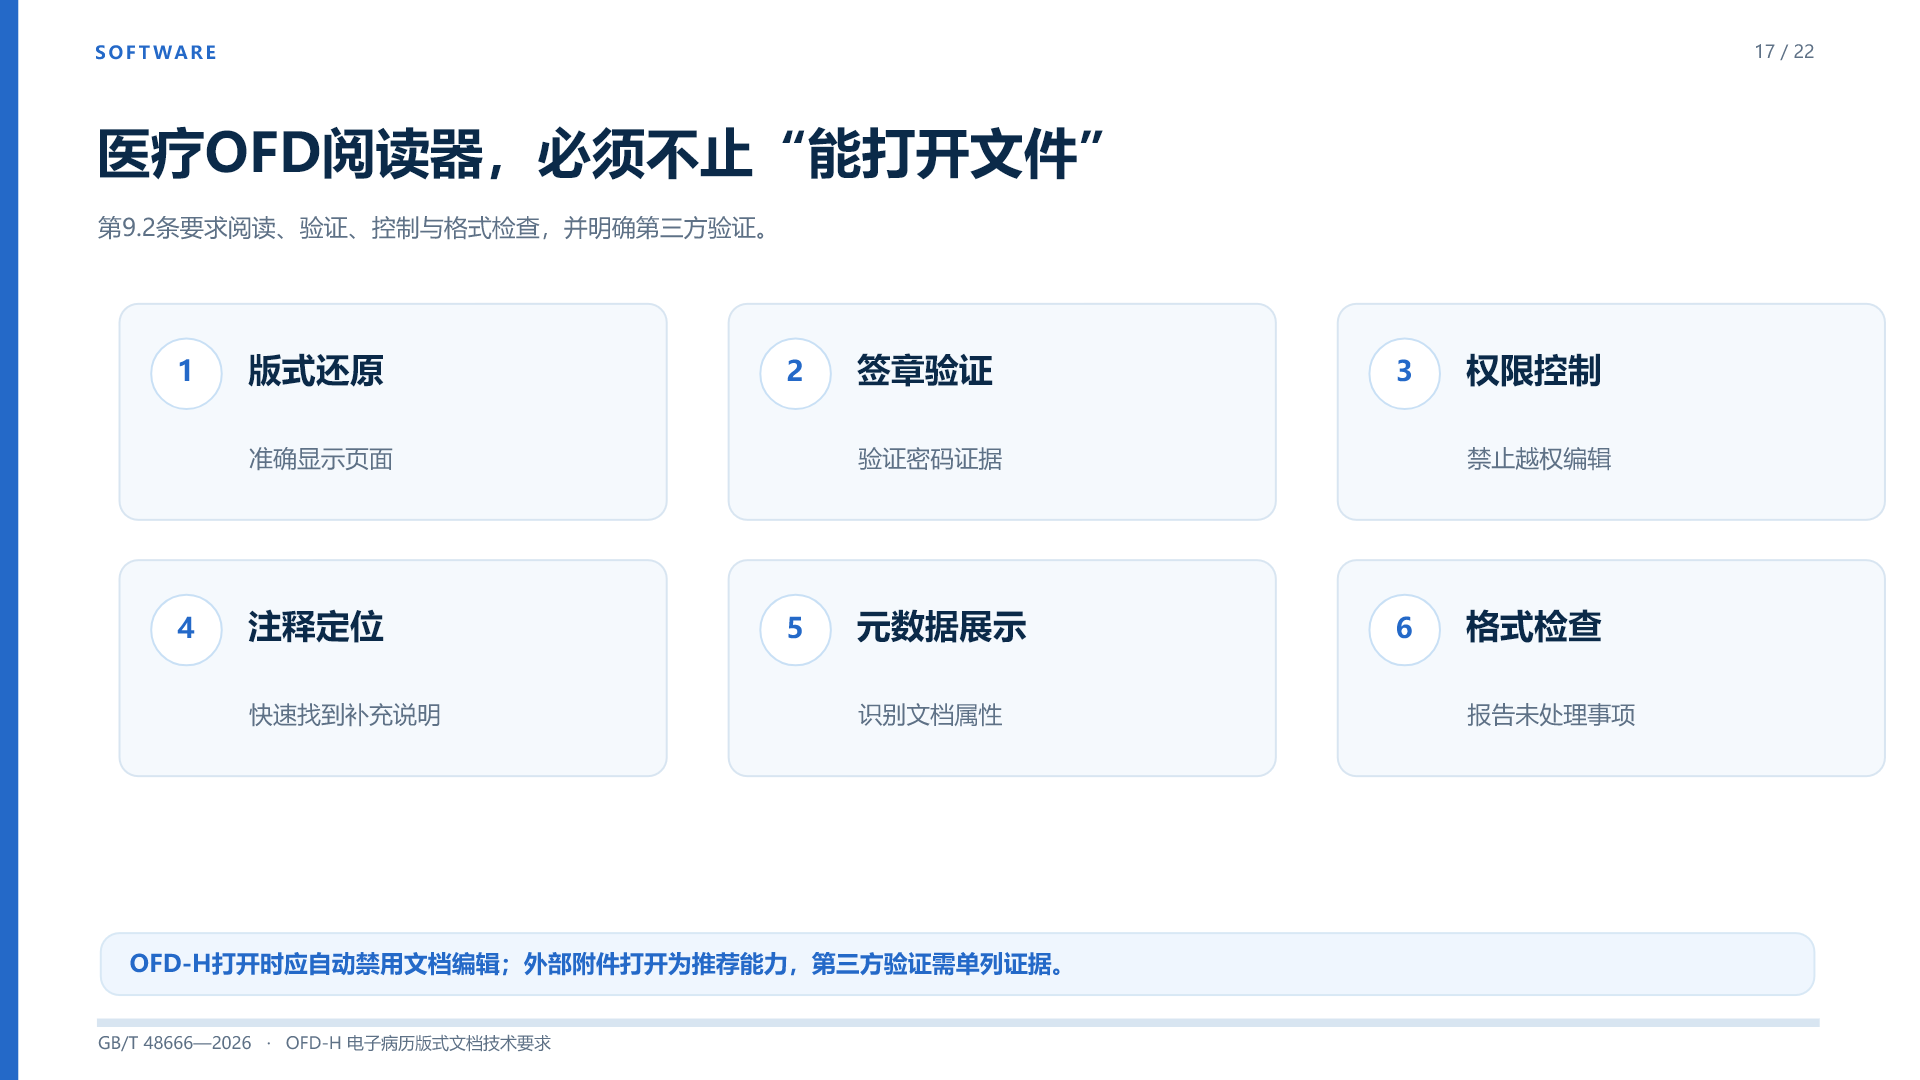The width and height of the screenshot is (1920, 1080).
Task: Click the SOFTWARE section label
Action: 156,52
